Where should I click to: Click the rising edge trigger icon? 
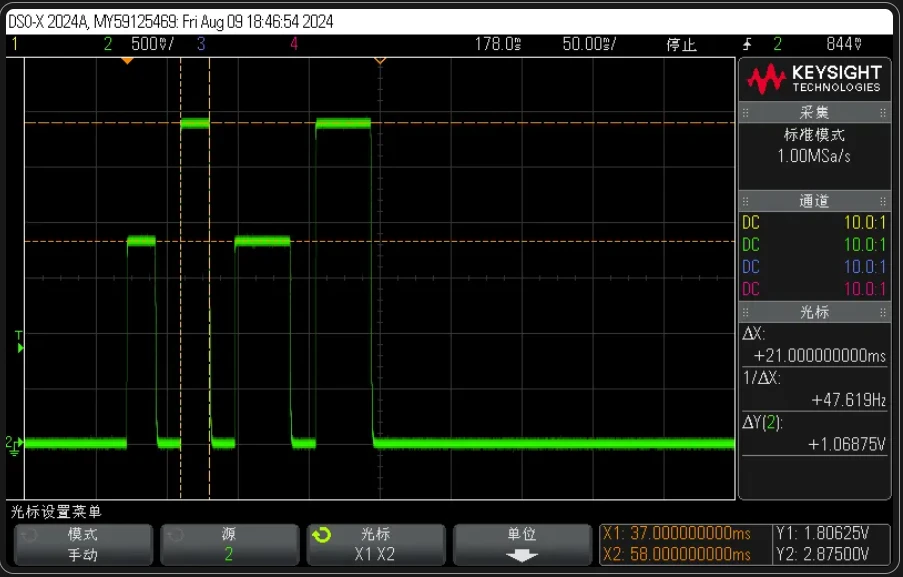pos(747,44)
